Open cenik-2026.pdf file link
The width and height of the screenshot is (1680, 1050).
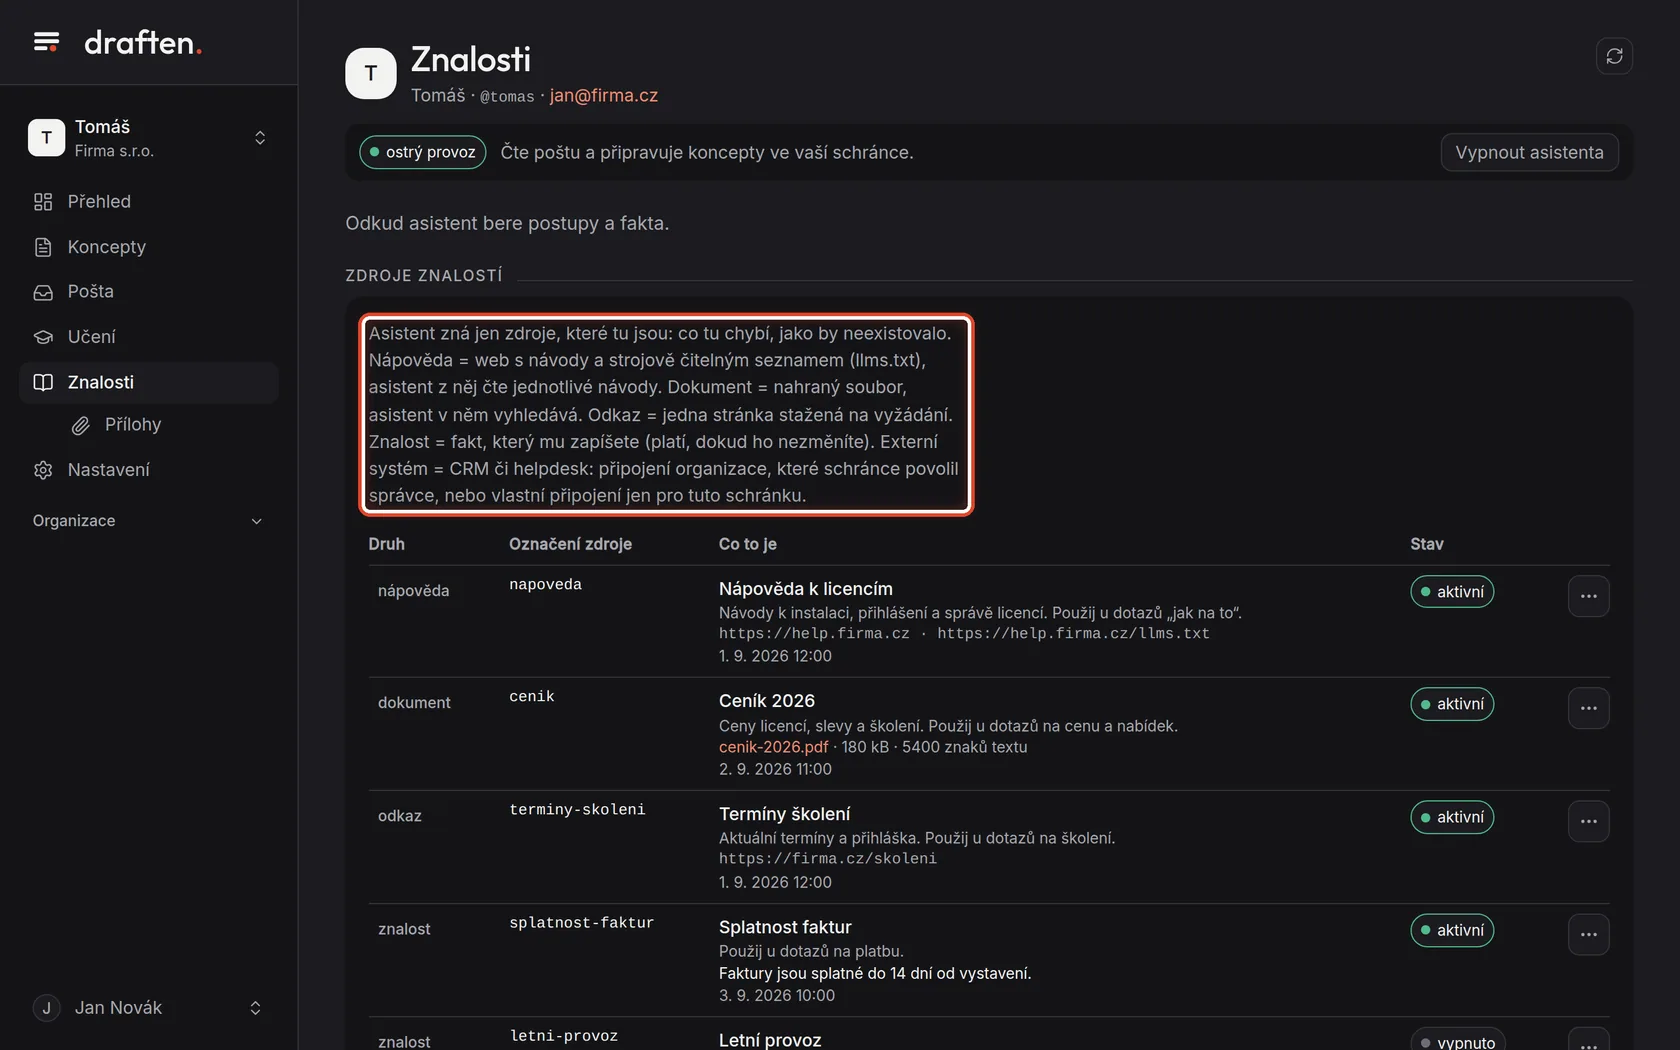click(x=773, y=747)
